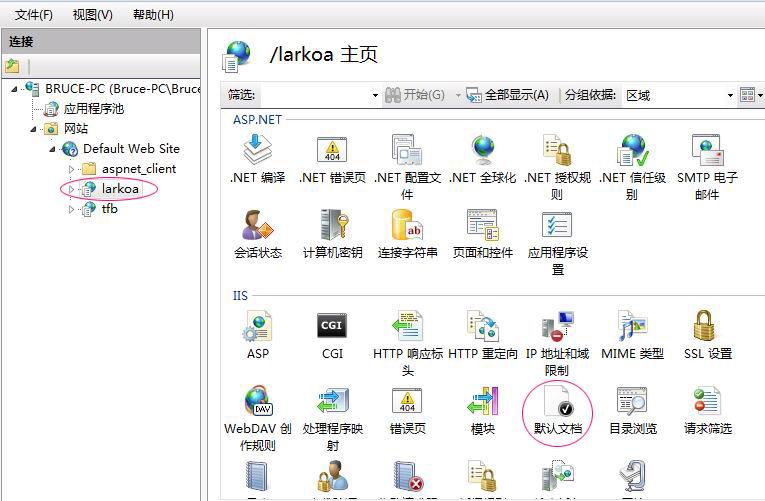Click the connect icon in 连接 toolbar
Screen dimensions: 765x501
[12, 65]
